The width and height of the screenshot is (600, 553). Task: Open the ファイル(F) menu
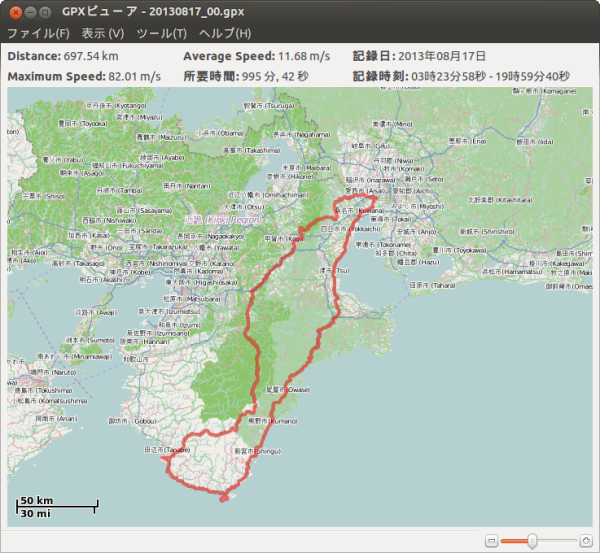[38, 33]
